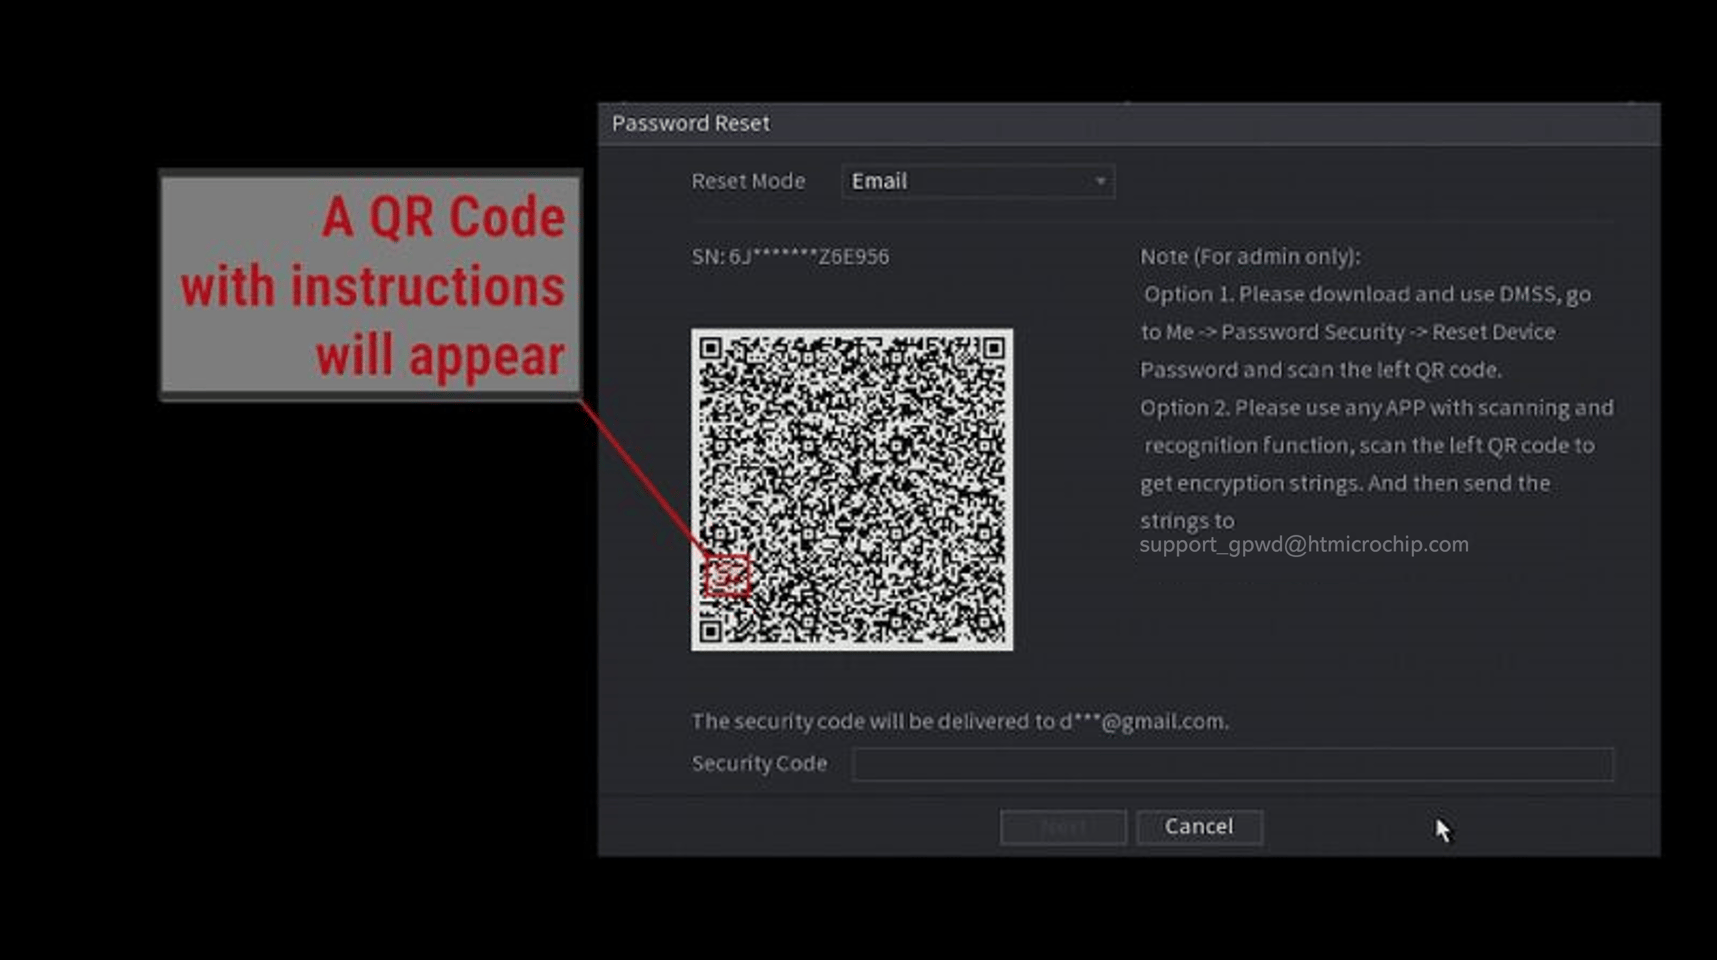Click the delivery notice above Security Code
1717x960 pixels.
pyautogui.click(x=959, y=720)
